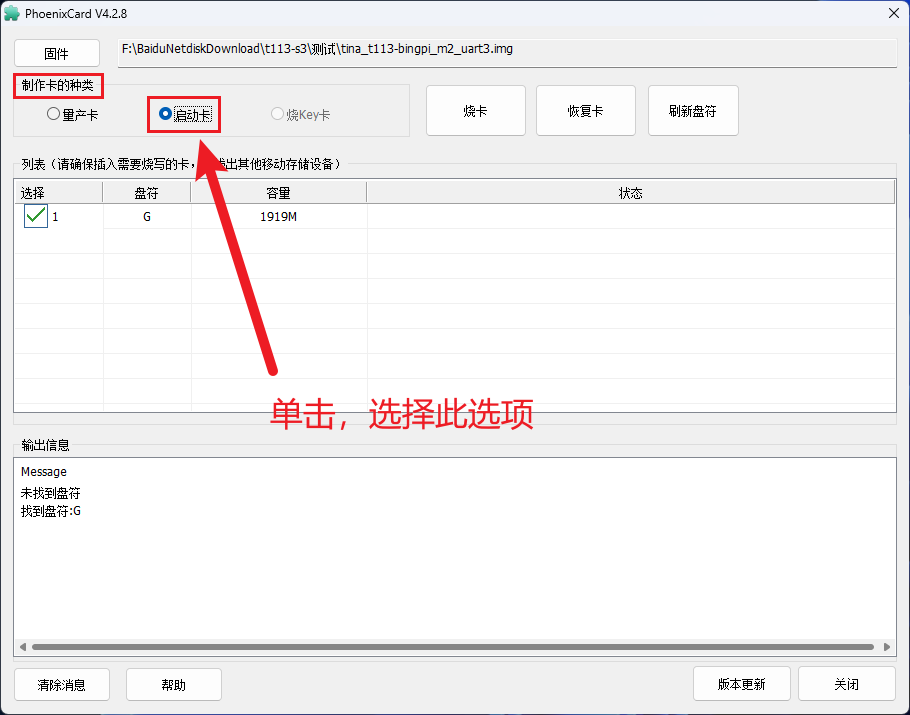This screenshot has height=715, width=910.
Task: Click the output scrollbar left arrow
Action: coord(23,647)
